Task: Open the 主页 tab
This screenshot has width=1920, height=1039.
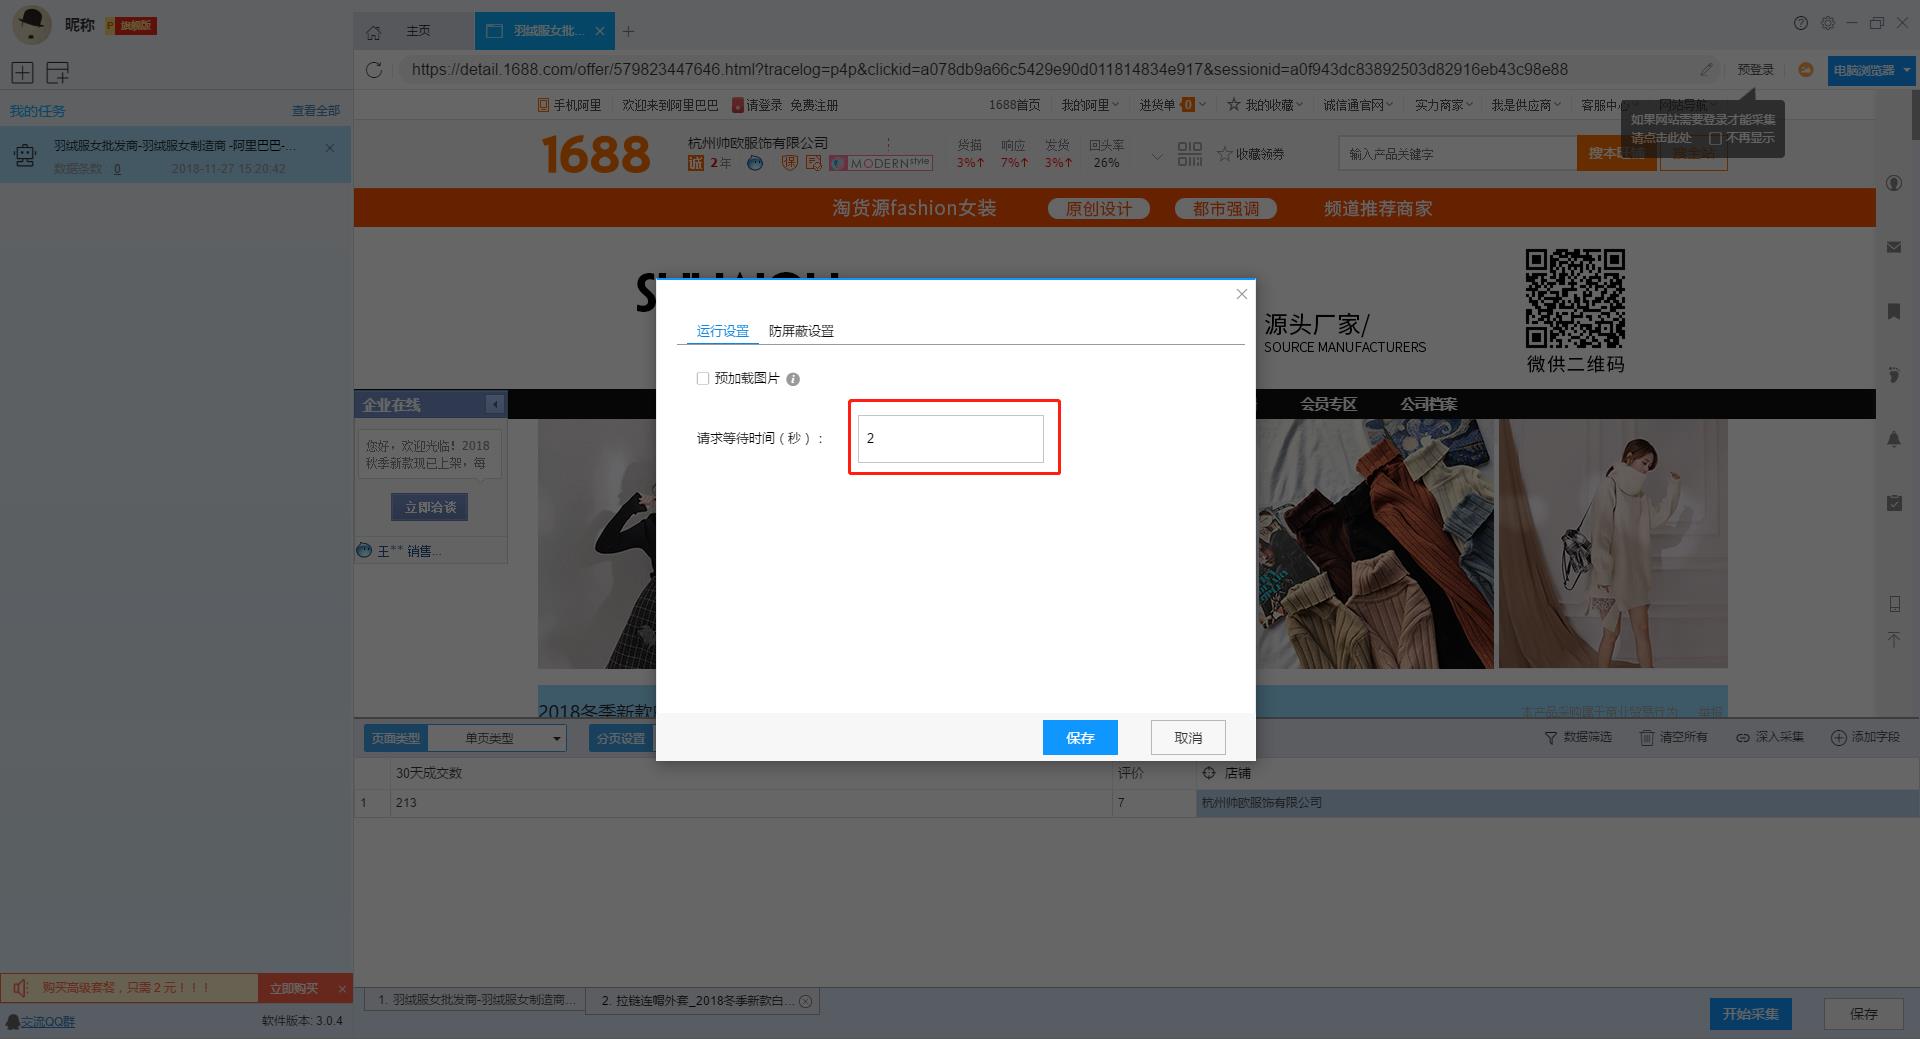Action: (418, 31)
